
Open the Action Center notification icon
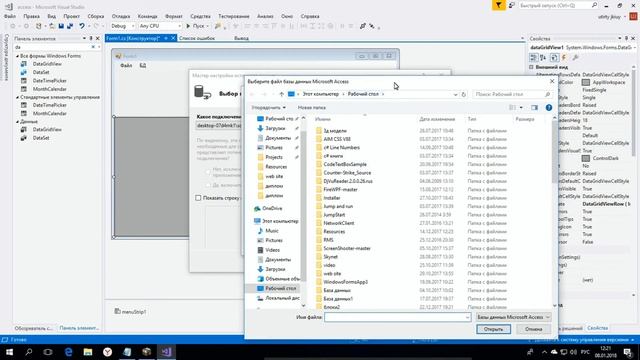(x=628, y=352)
